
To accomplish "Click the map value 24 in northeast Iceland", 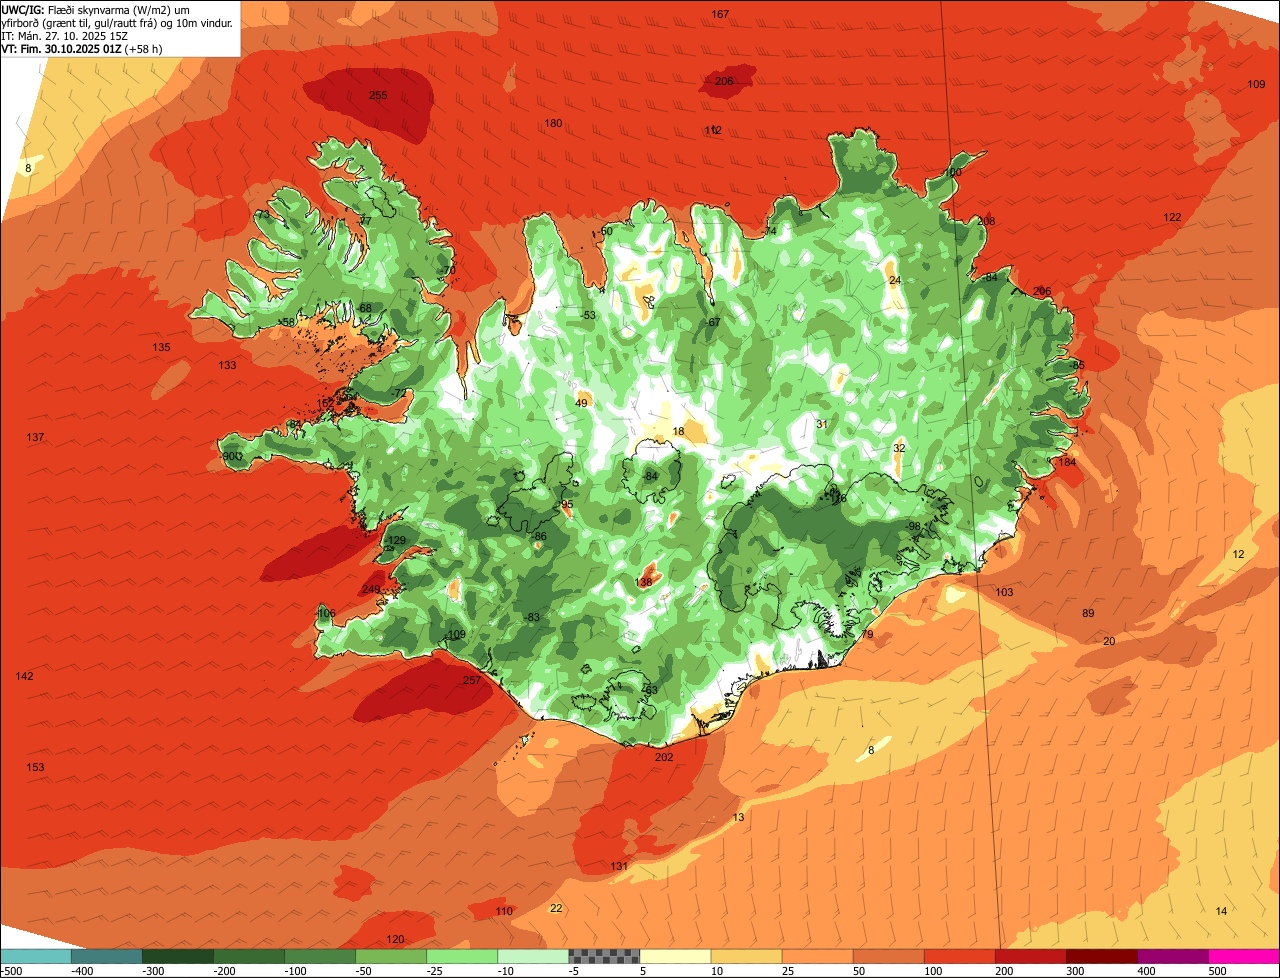I will (894, 281).
